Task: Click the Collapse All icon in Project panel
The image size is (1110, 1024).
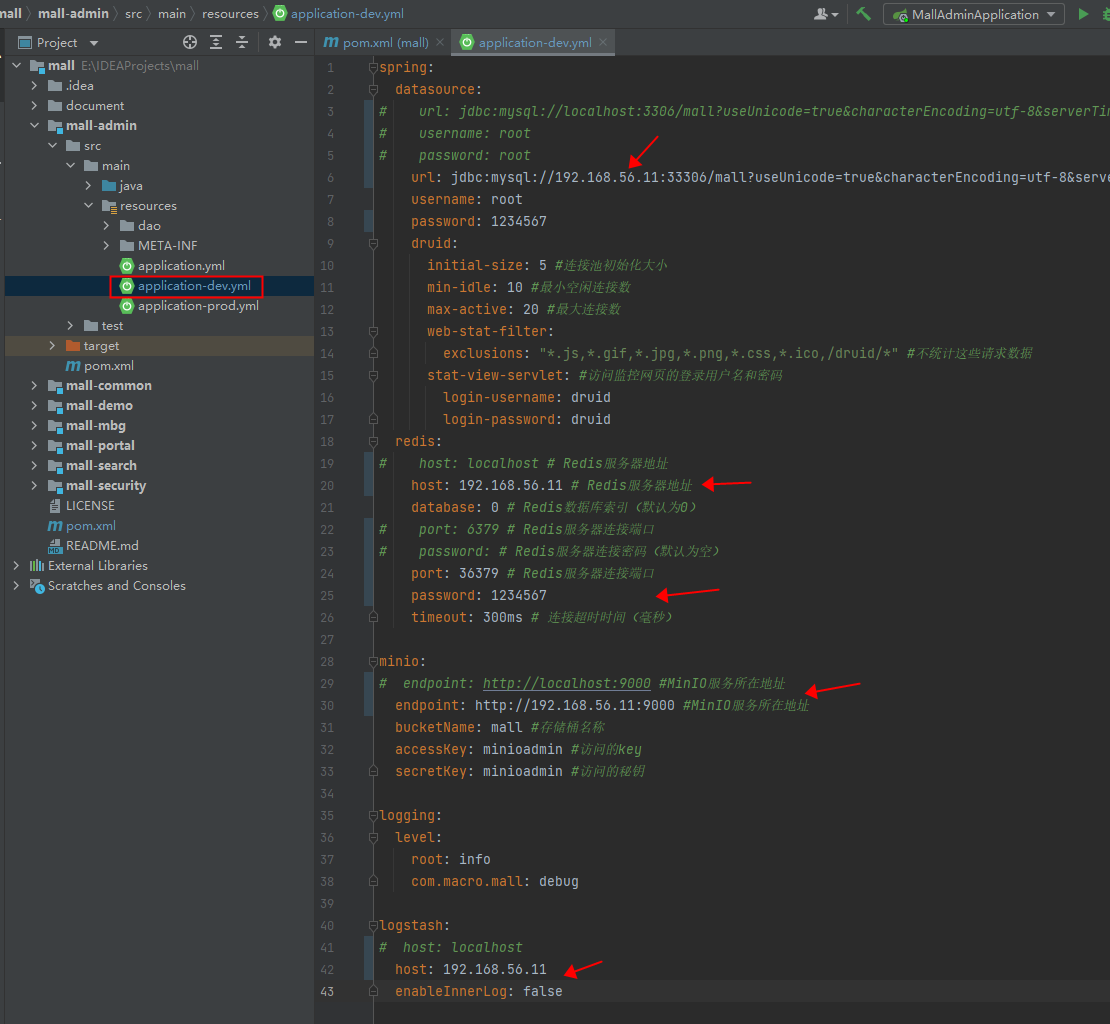Action: (x=242, y=42)
